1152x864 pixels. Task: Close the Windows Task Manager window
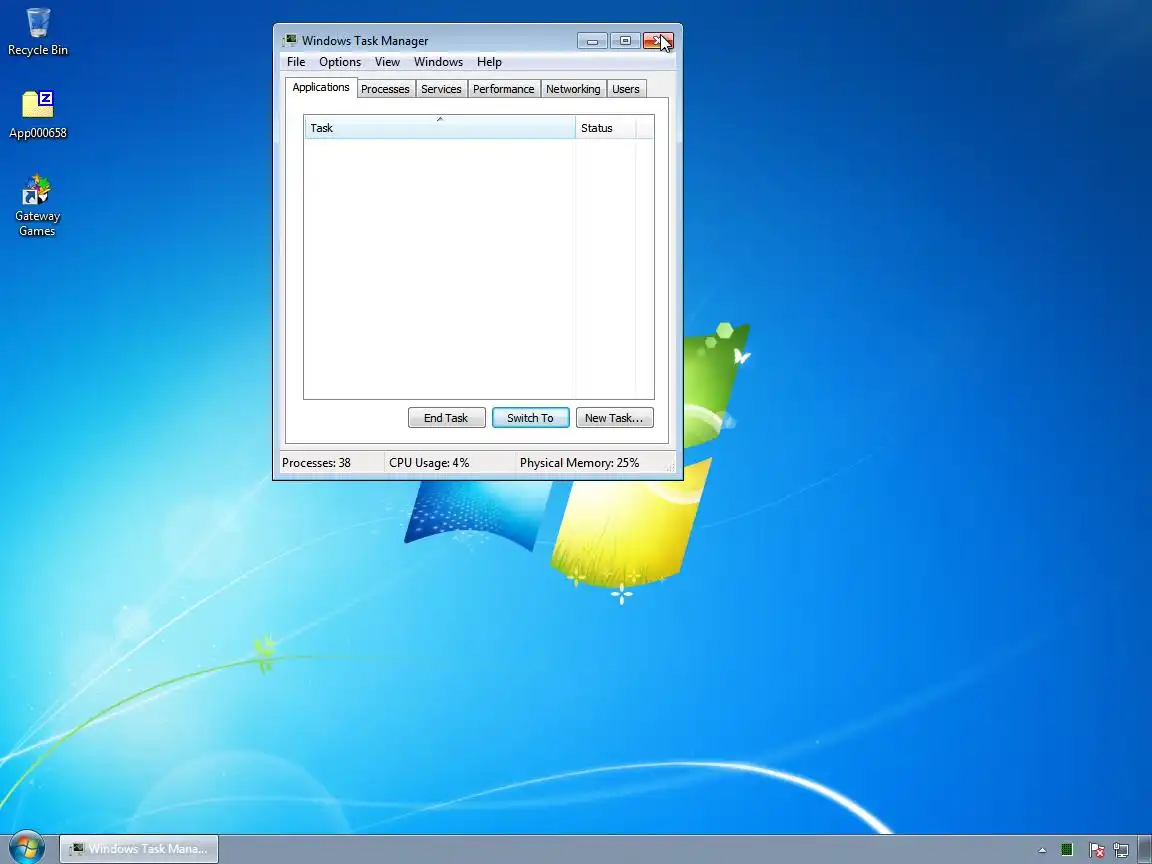click(658, 41)
